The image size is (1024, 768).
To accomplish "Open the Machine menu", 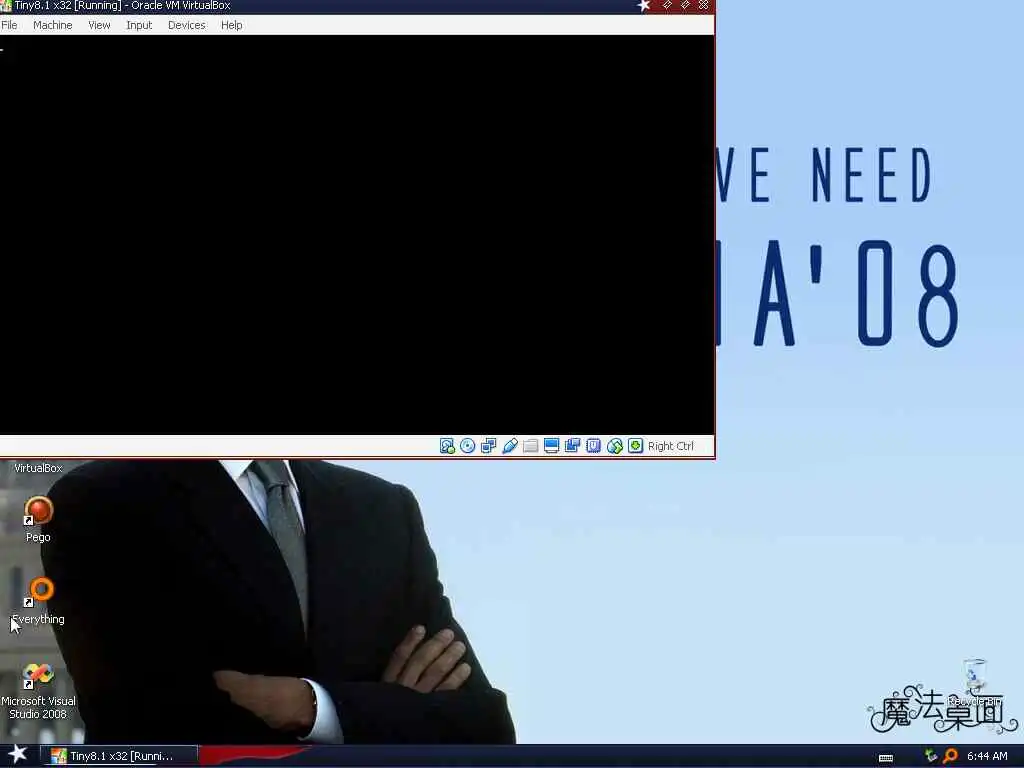I will 52,25.
